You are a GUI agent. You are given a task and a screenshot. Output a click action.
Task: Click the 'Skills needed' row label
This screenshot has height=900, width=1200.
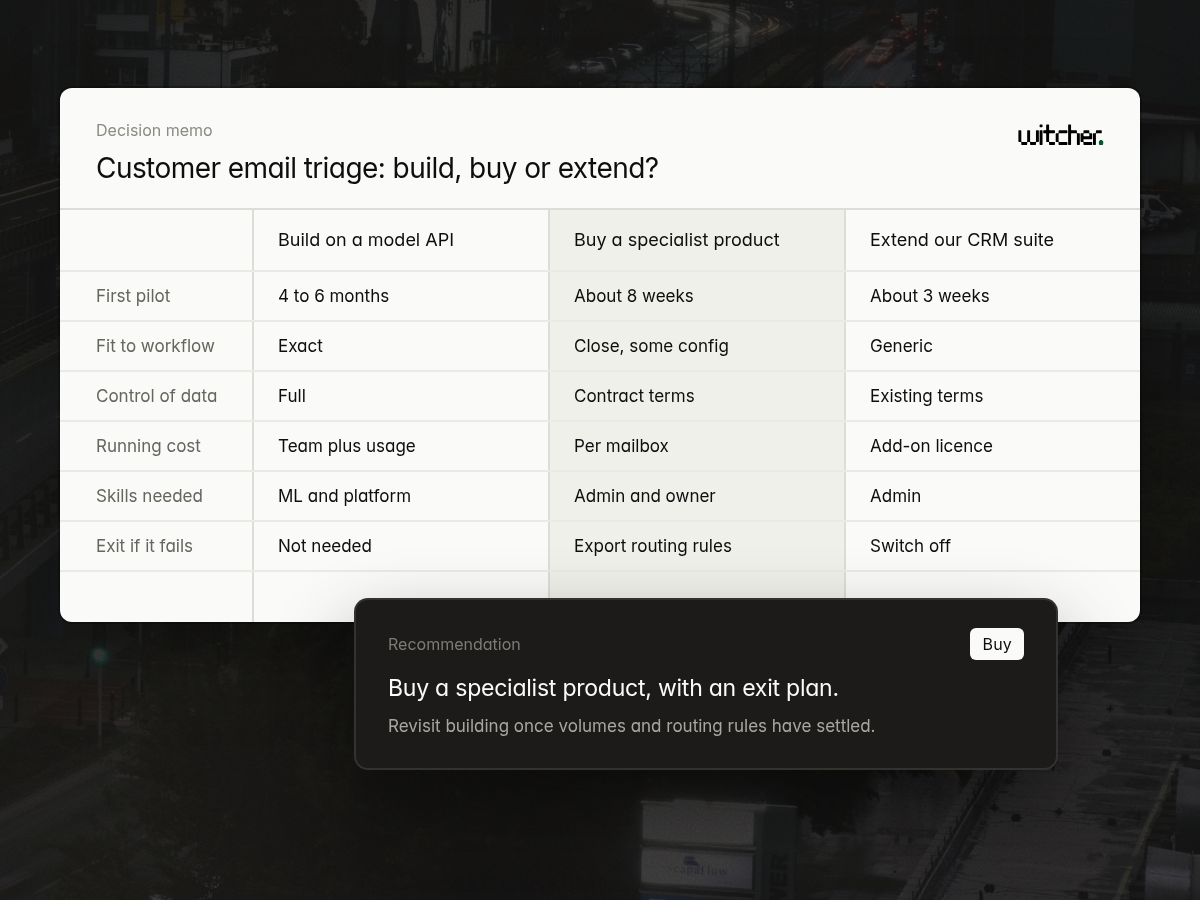pos(149,496)
